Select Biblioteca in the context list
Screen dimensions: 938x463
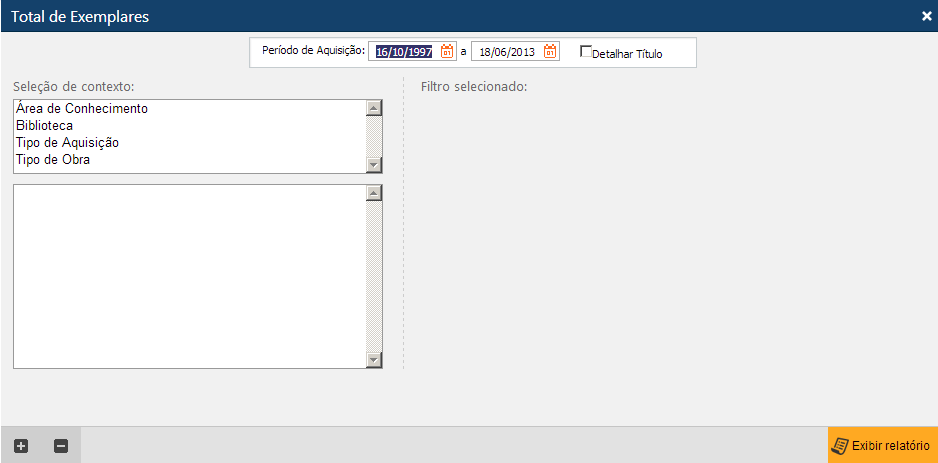click(x=44, y=125)
